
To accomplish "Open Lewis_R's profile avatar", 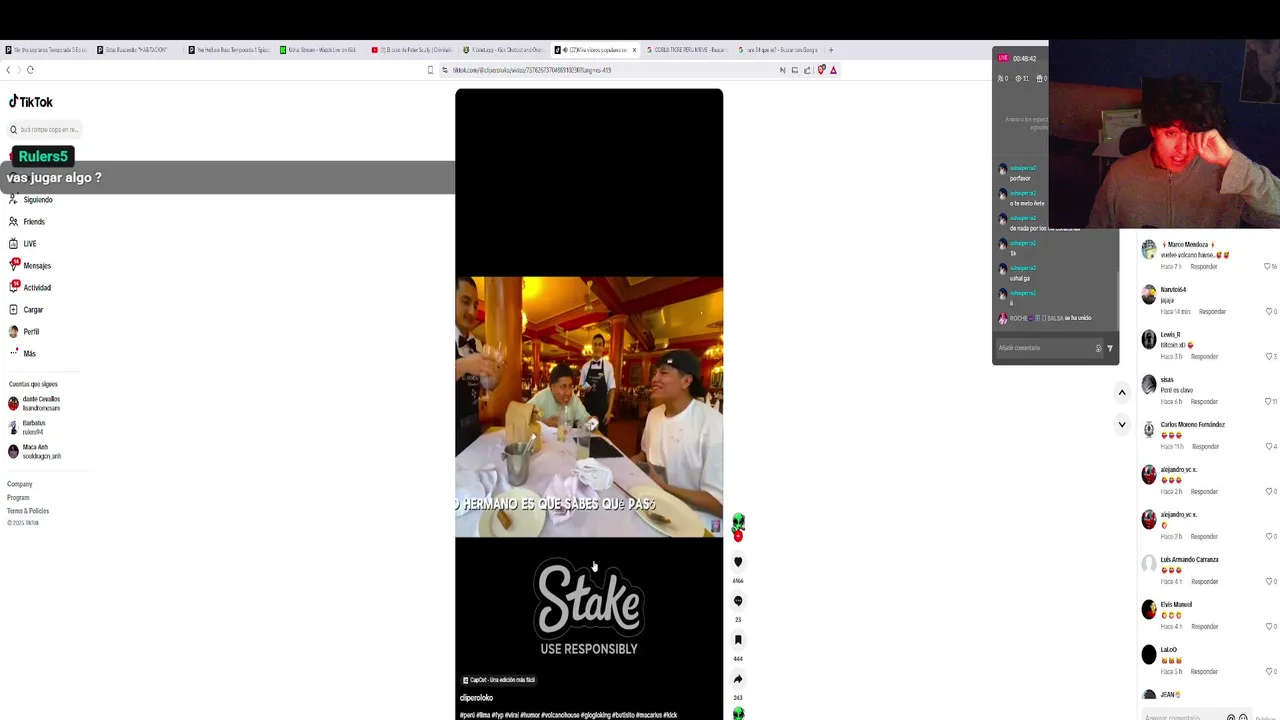I will 1149,339.
